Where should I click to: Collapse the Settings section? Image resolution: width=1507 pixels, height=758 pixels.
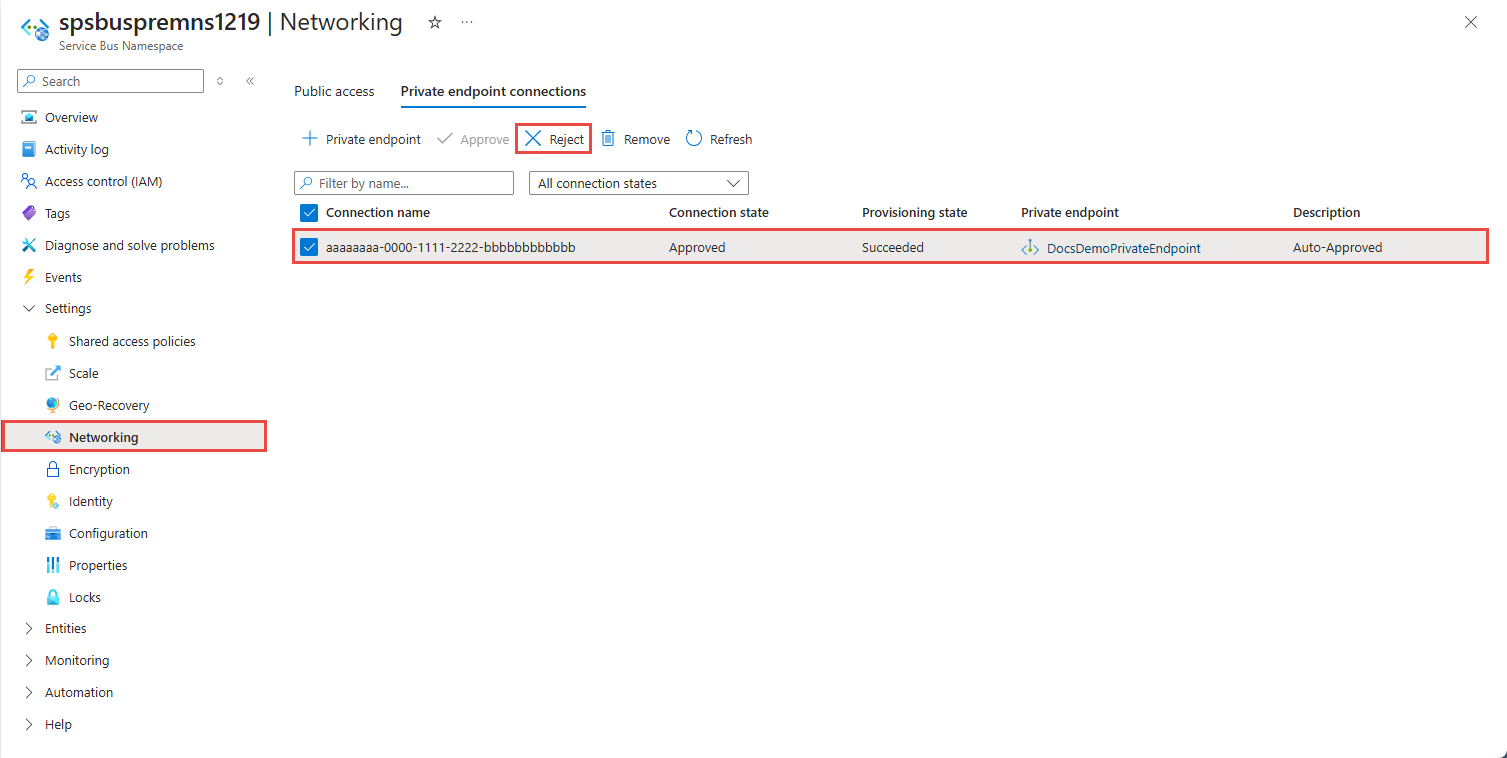[28, 309]
